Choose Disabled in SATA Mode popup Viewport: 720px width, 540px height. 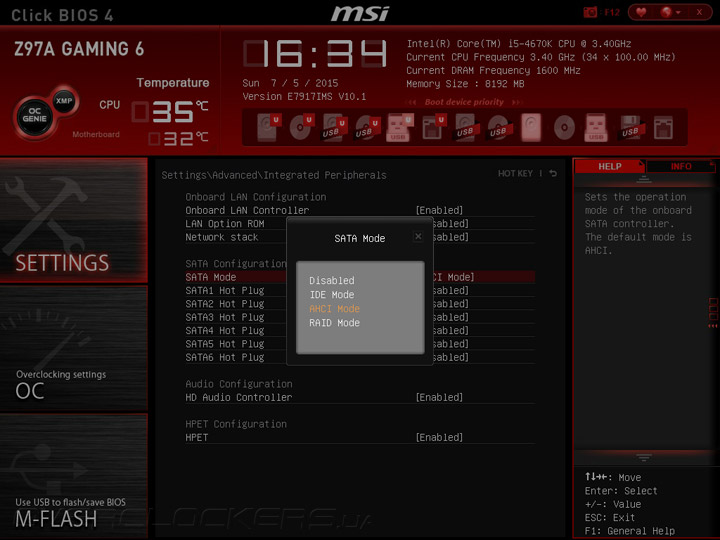[x=332, y=280]
